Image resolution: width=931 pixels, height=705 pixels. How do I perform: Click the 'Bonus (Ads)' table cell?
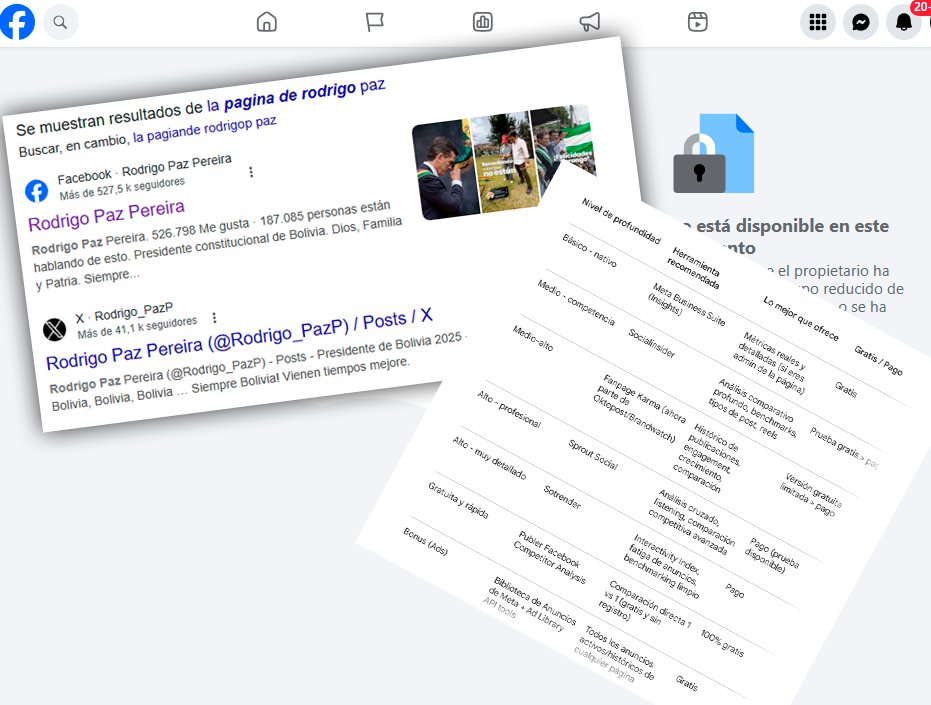[426, 541]
